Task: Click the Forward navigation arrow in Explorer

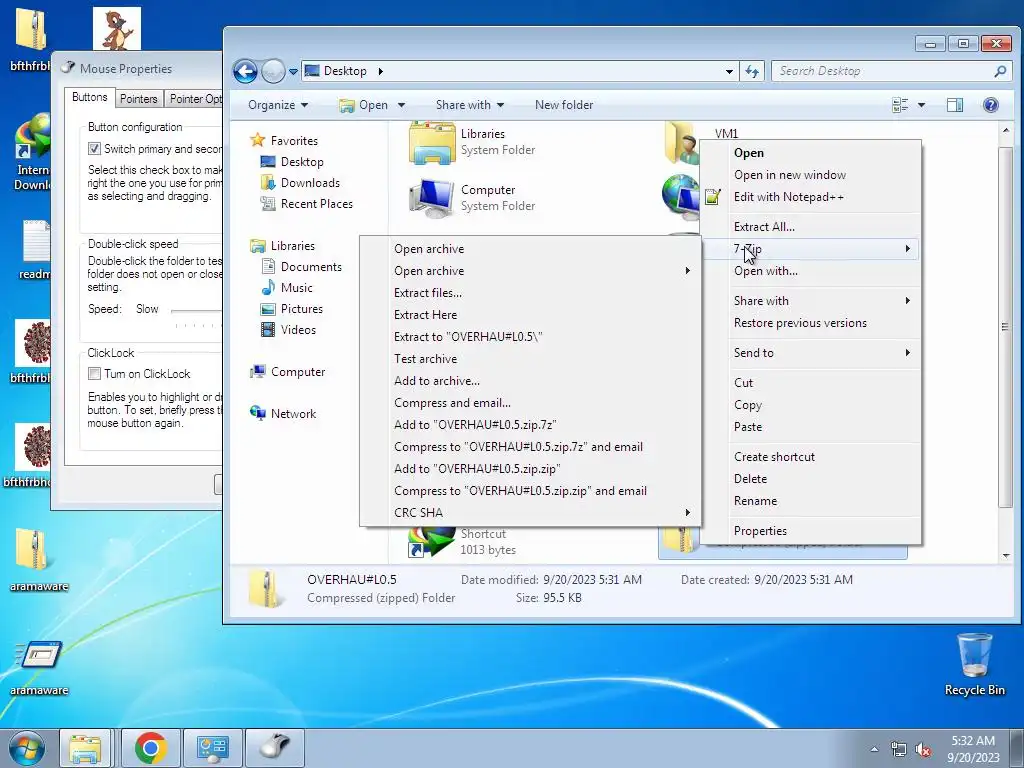Action: click(x=273, y=71)
